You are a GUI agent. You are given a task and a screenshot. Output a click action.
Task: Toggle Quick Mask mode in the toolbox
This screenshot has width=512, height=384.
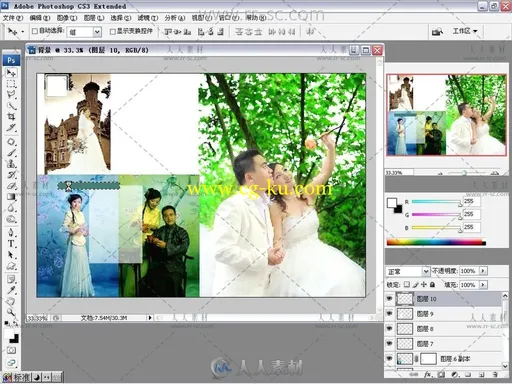11,350
